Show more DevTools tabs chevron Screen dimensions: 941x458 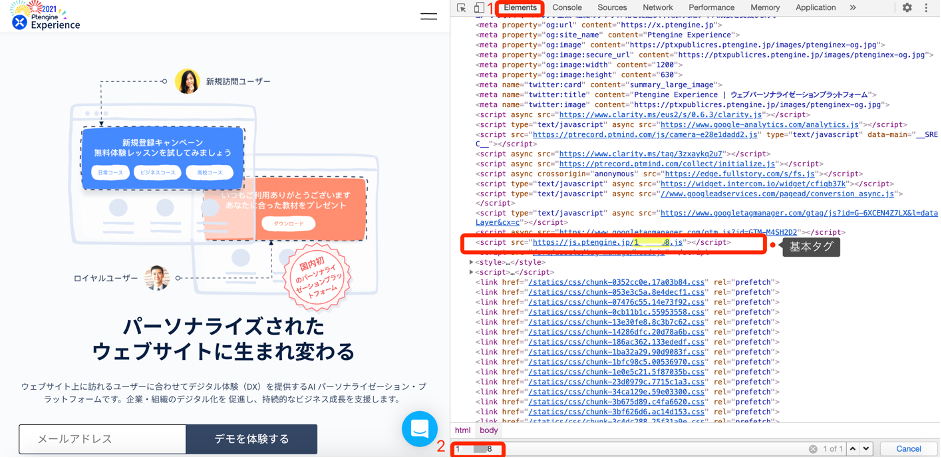pyautogui.click(x=853, y=8)
